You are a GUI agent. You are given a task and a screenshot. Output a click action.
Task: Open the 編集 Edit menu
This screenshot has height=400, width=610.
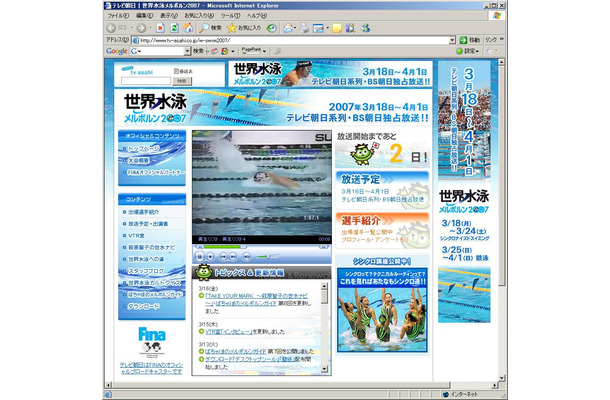[144, 16]
